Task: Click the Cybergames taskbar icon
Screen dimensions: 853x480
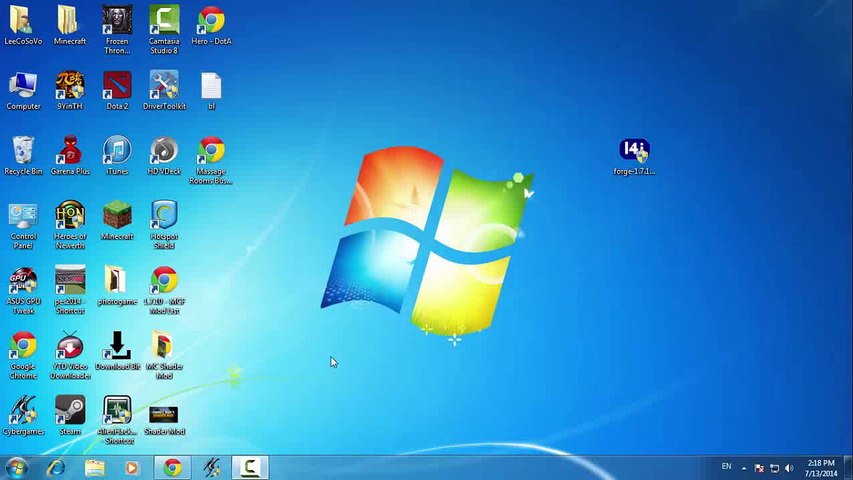Action: point(212,467)
